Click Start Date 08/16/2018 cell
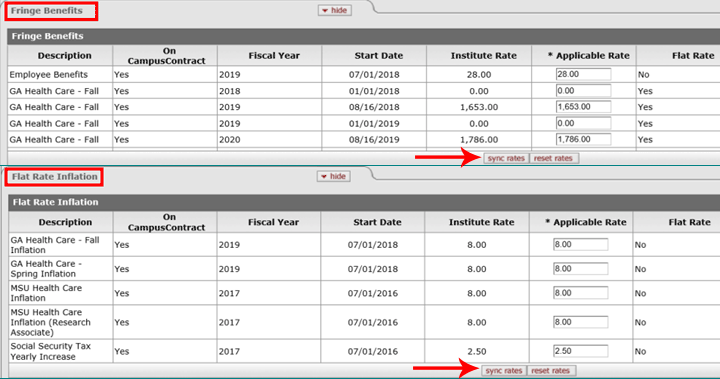Screen dimensions: 720x379 (x=374, y=107)
